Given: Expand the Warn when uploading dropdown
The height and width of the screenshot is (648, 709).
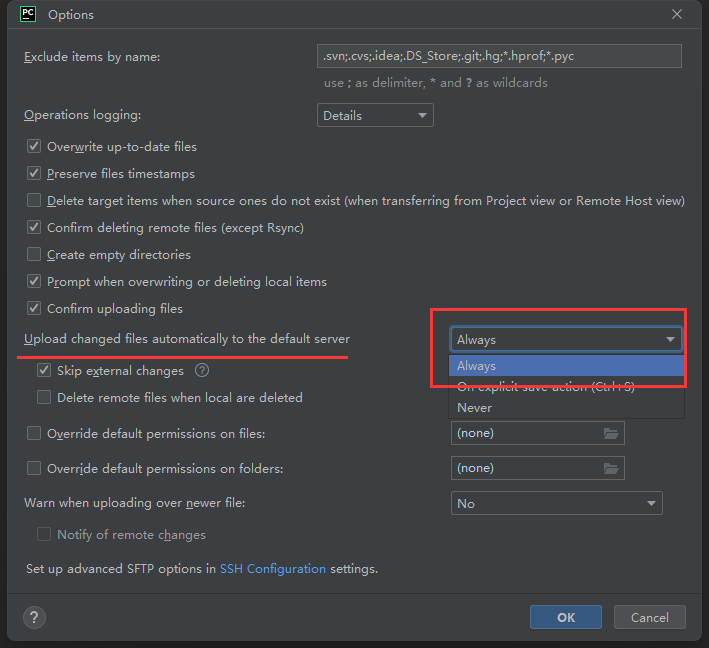Looking at the screenshot, I should click(556, 504).
